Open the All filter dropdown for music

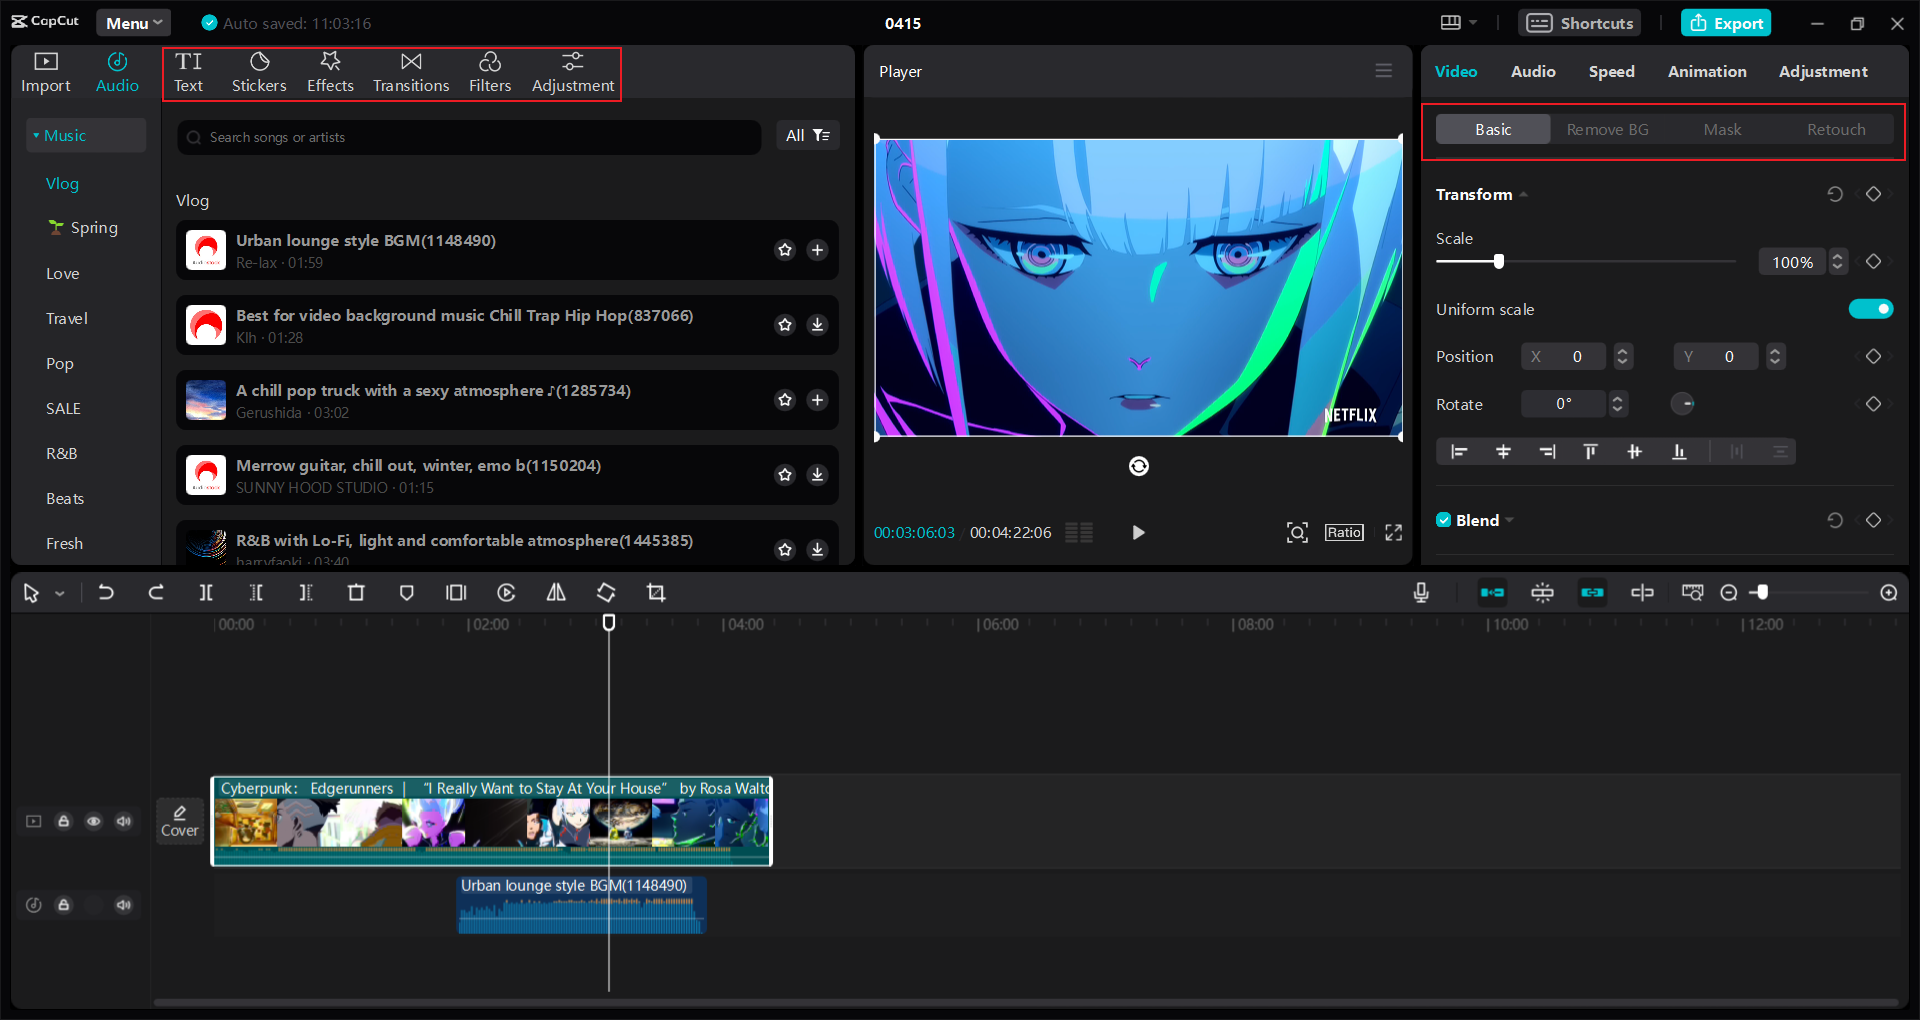click(x=808, y=135)
